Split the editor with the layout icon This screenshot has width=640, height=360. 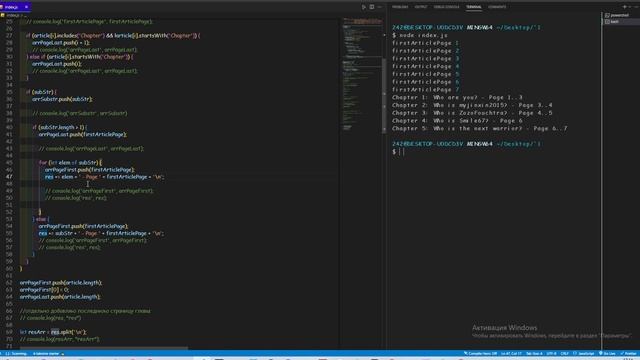point(372,7)
